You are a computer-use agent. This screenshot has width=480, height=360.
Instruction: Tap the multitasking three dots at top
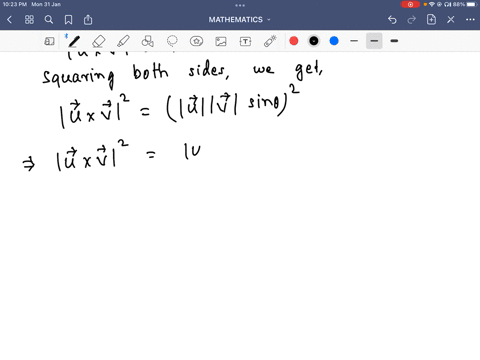click(240, 5)
